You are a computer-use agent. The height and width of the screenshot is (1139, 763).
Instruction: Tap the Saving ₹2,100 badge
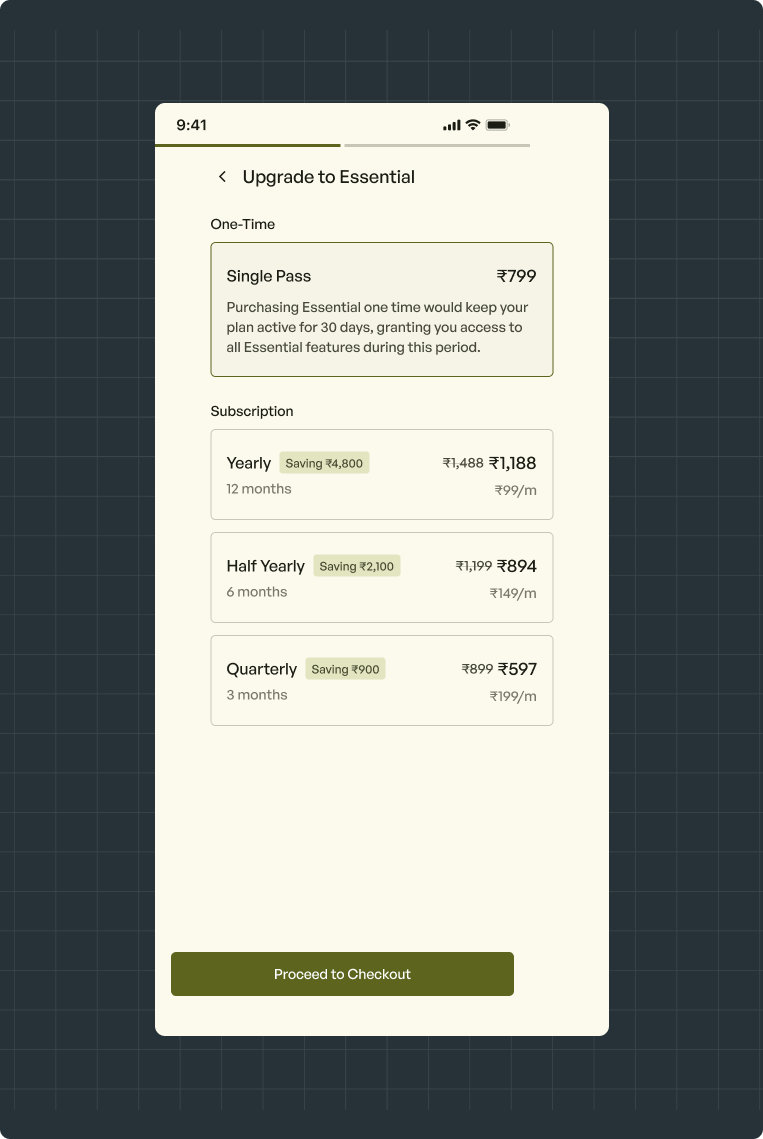[x=357, y=566]
